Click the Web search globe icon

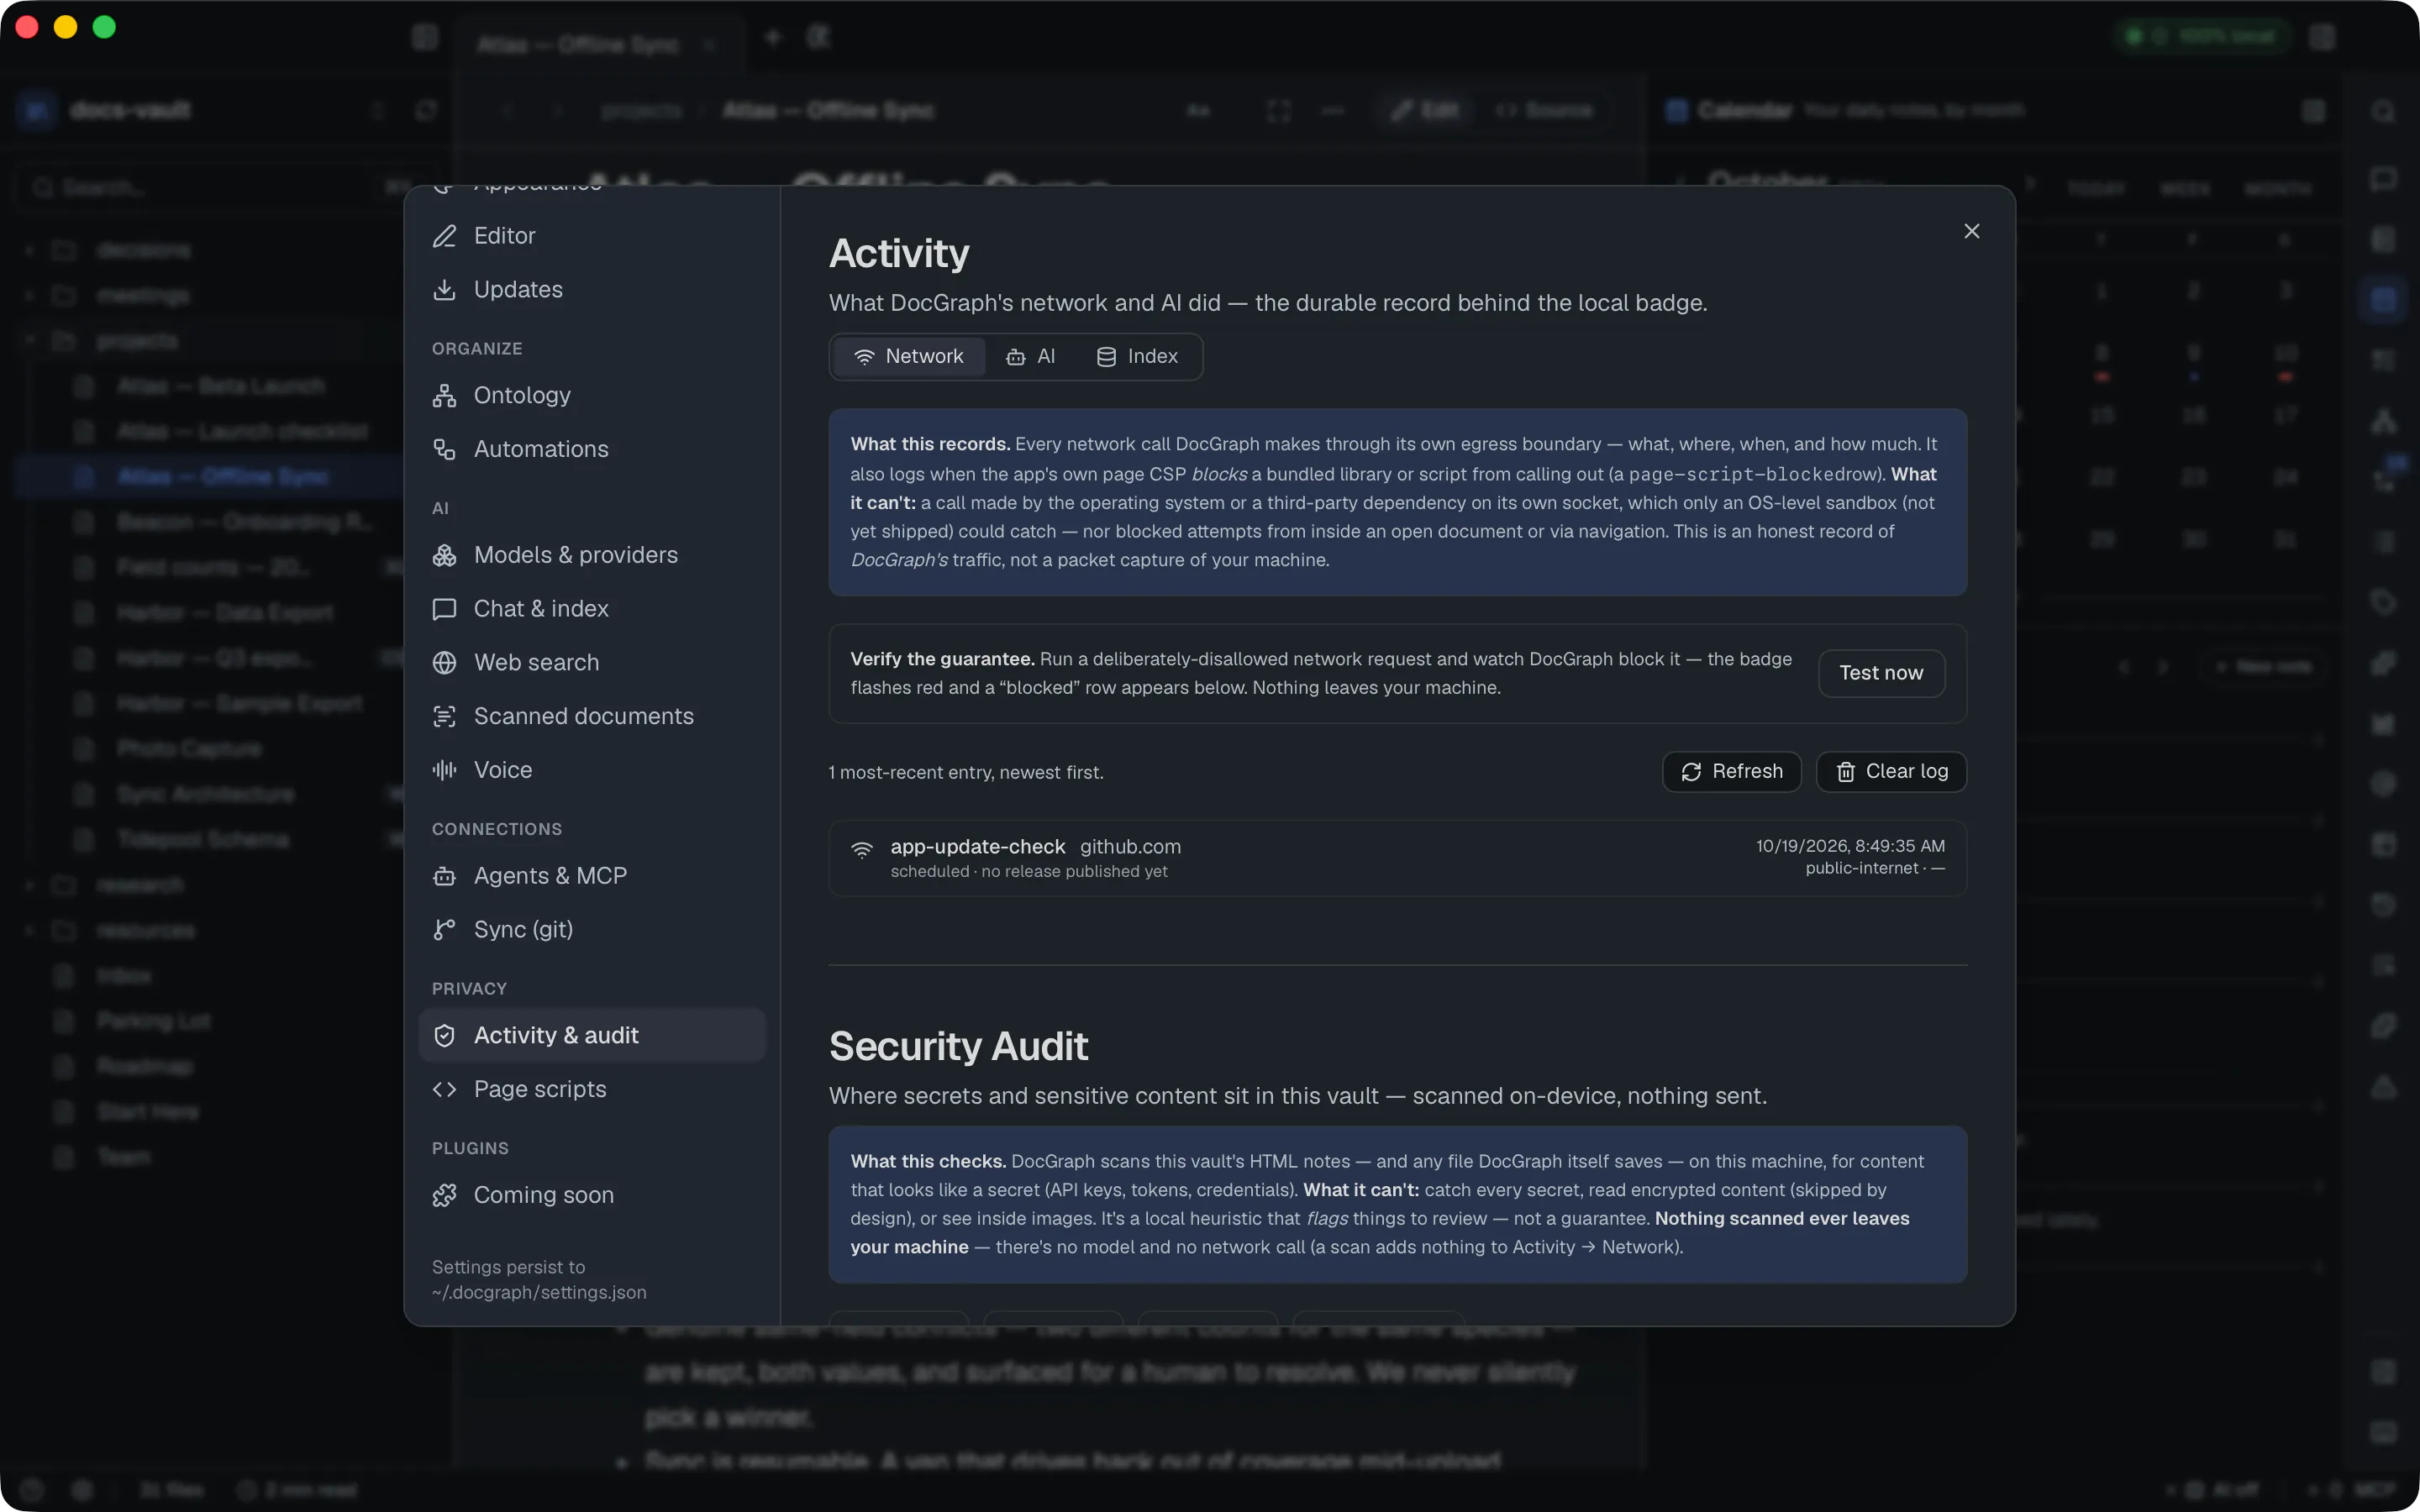point(445,663)
